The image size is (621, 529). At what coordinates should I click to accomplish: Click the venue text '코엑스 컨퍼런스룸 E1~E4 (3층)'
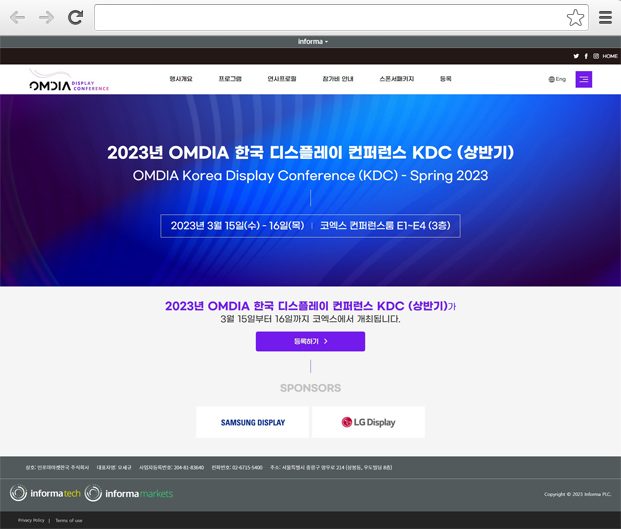pyautogui.click(x=385, y=226)
